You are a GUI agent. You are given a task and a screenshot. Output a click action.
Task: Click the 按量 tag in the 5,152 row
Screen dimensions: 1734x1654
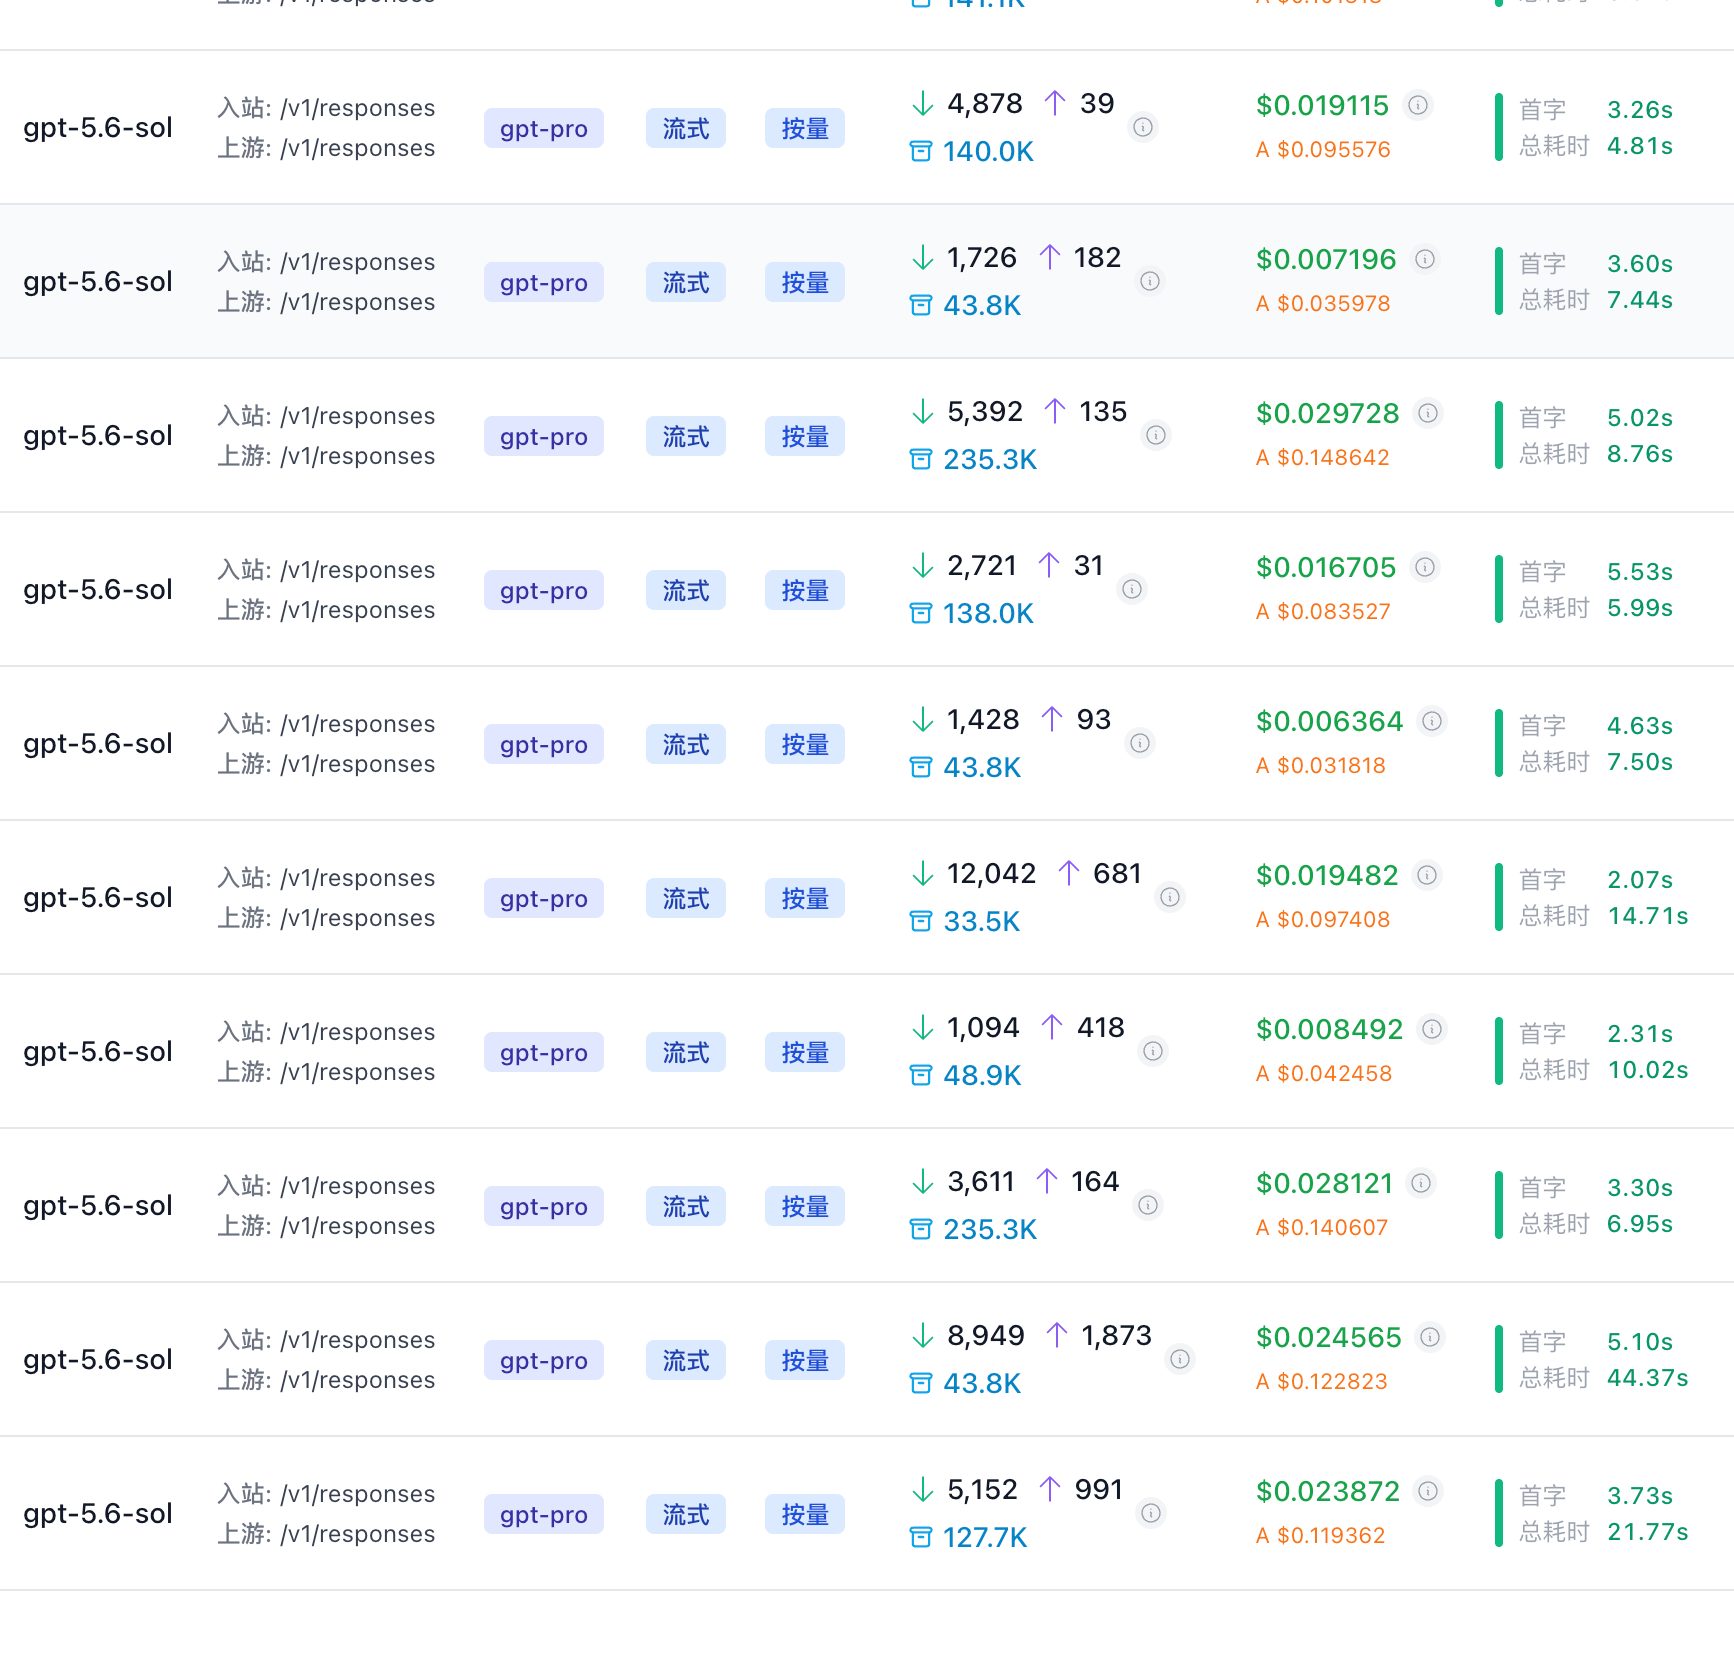(x=805, y=1514)
